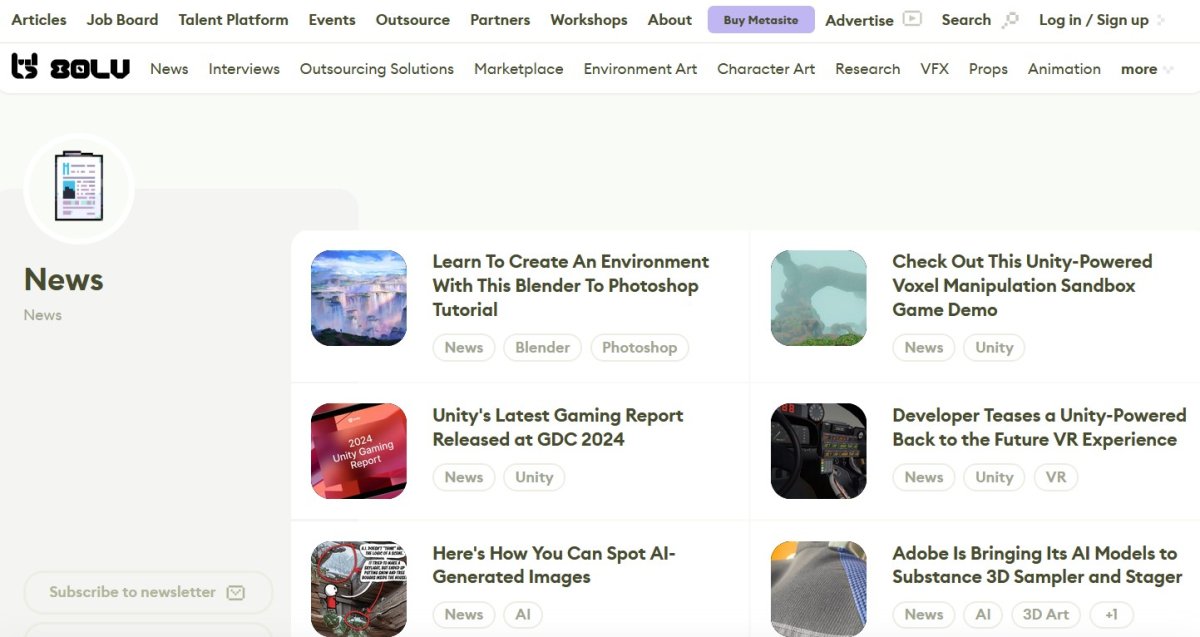1200x637 pixels.
Task: Open the Blender to Photoshop tutorial thumbnail
Action: pyautogui.click(x=359, y=298)
